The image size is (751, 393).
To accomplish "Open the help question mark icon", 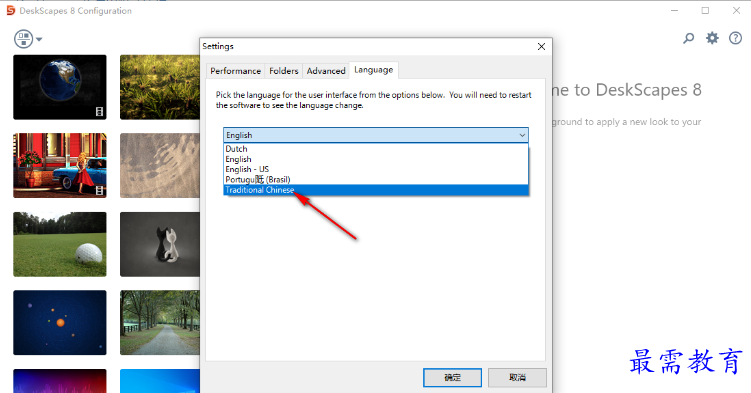I will (x=735, y=38).
